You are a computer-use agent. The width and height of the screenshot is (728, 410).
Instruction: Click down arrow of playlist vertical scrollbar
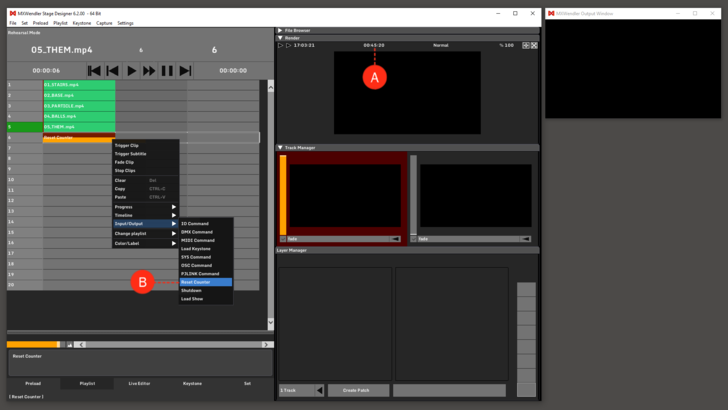click(271, 322)
